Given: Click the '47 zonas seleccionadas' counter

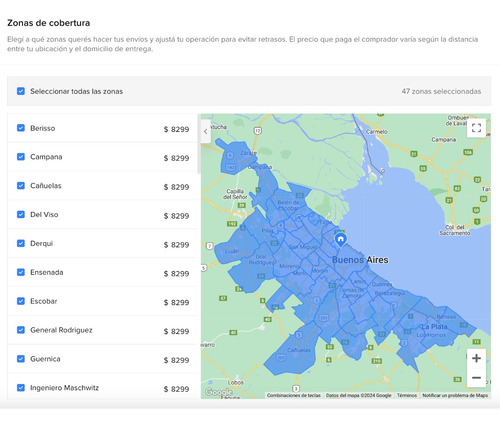Looking at the screenshot, I should pos(441,91).
